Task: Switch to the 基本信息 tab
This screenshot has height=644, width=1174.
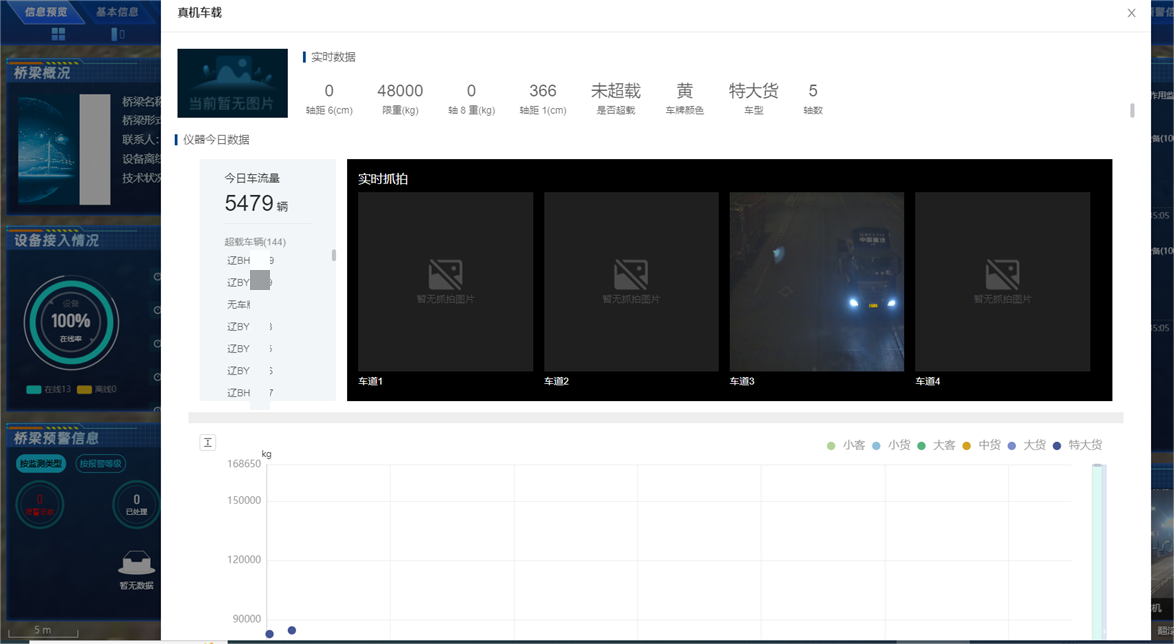Action: click(x=117, y=12)
